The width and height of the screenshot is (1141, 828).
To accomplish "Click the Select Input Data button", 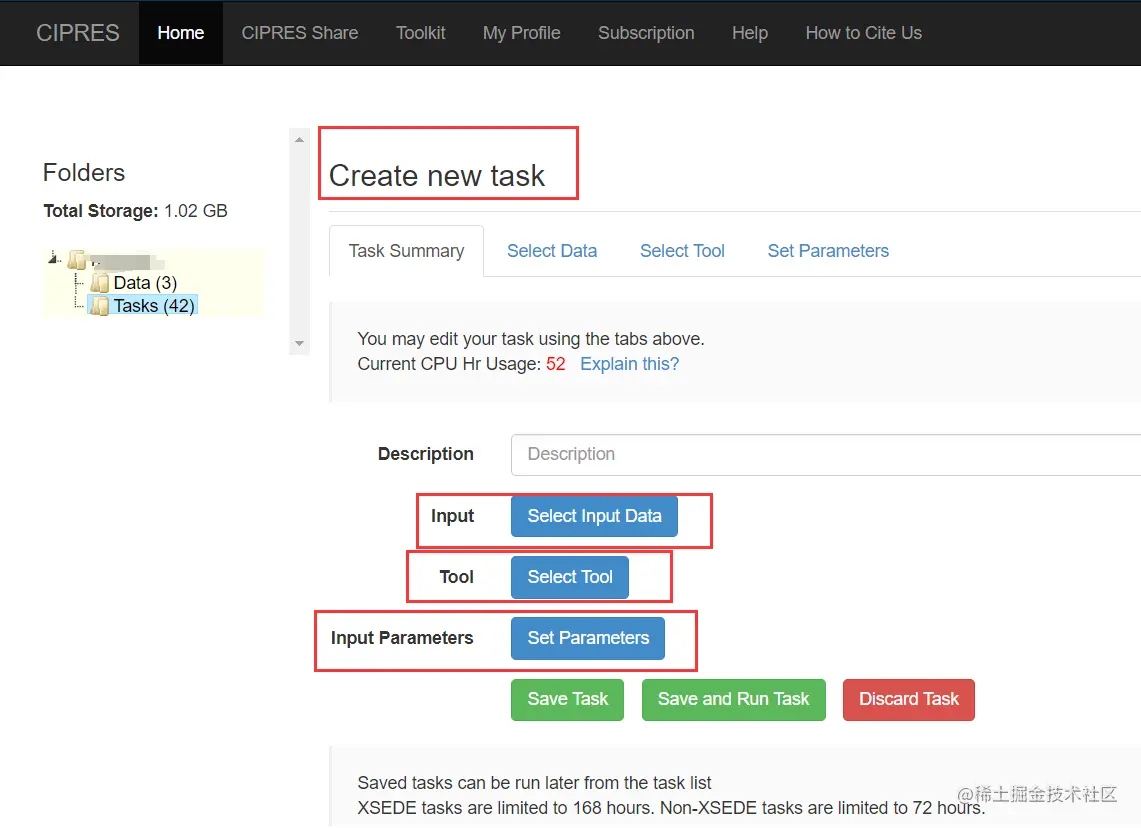I will point(594,516).
